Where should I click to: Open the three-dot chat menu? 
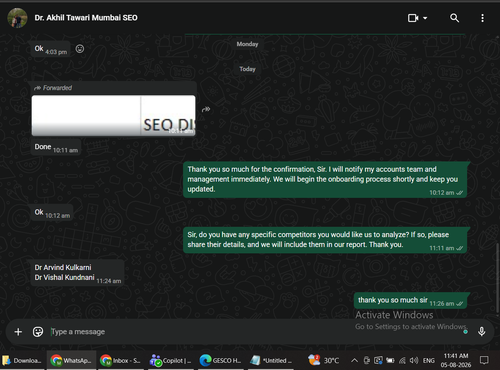click(x=482, y=18)
